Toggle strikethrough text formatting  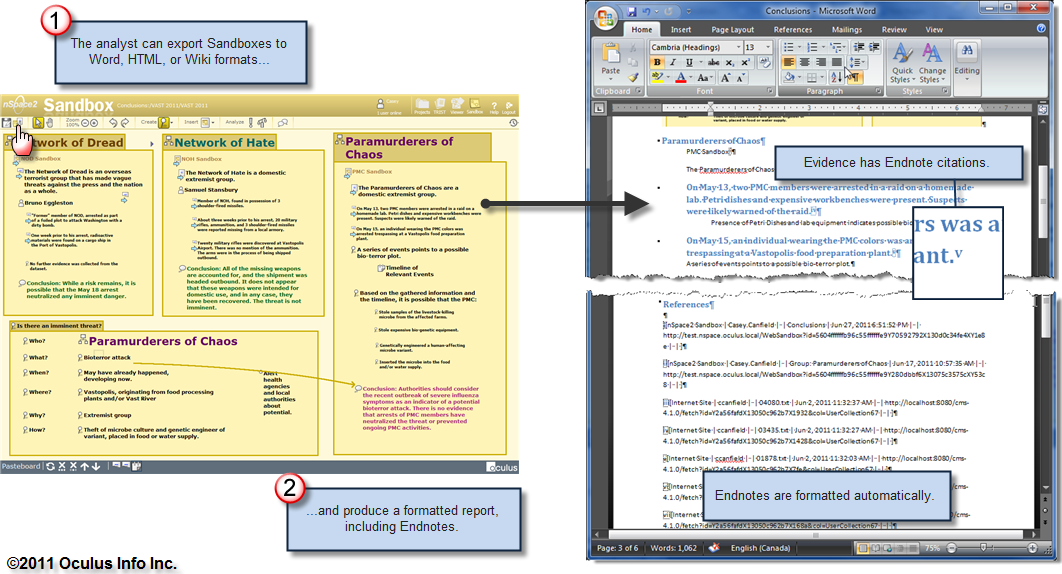click(x=713, y=62)
